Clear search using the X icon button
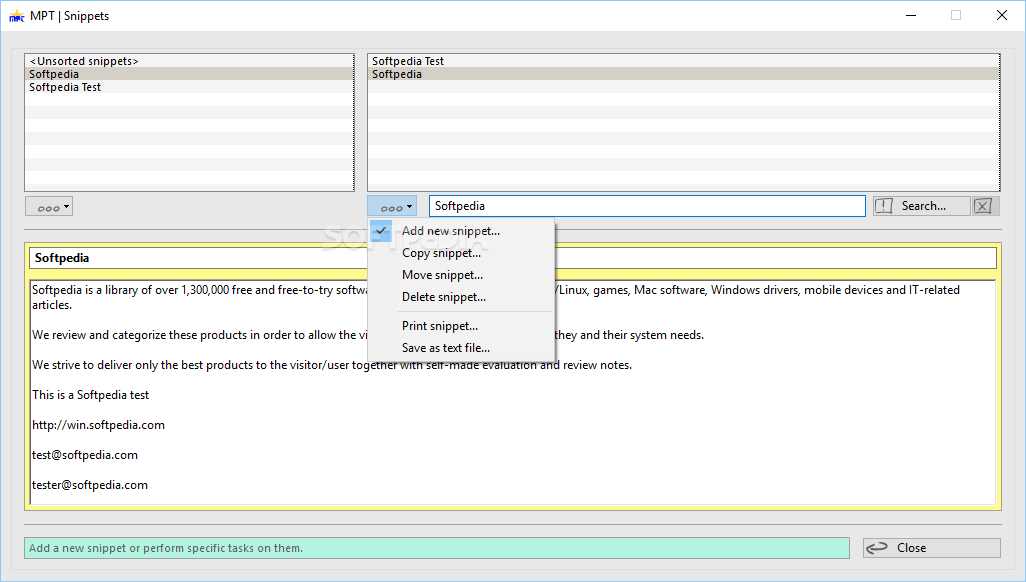Screen dimensions: 1026x582 (983, 206)
